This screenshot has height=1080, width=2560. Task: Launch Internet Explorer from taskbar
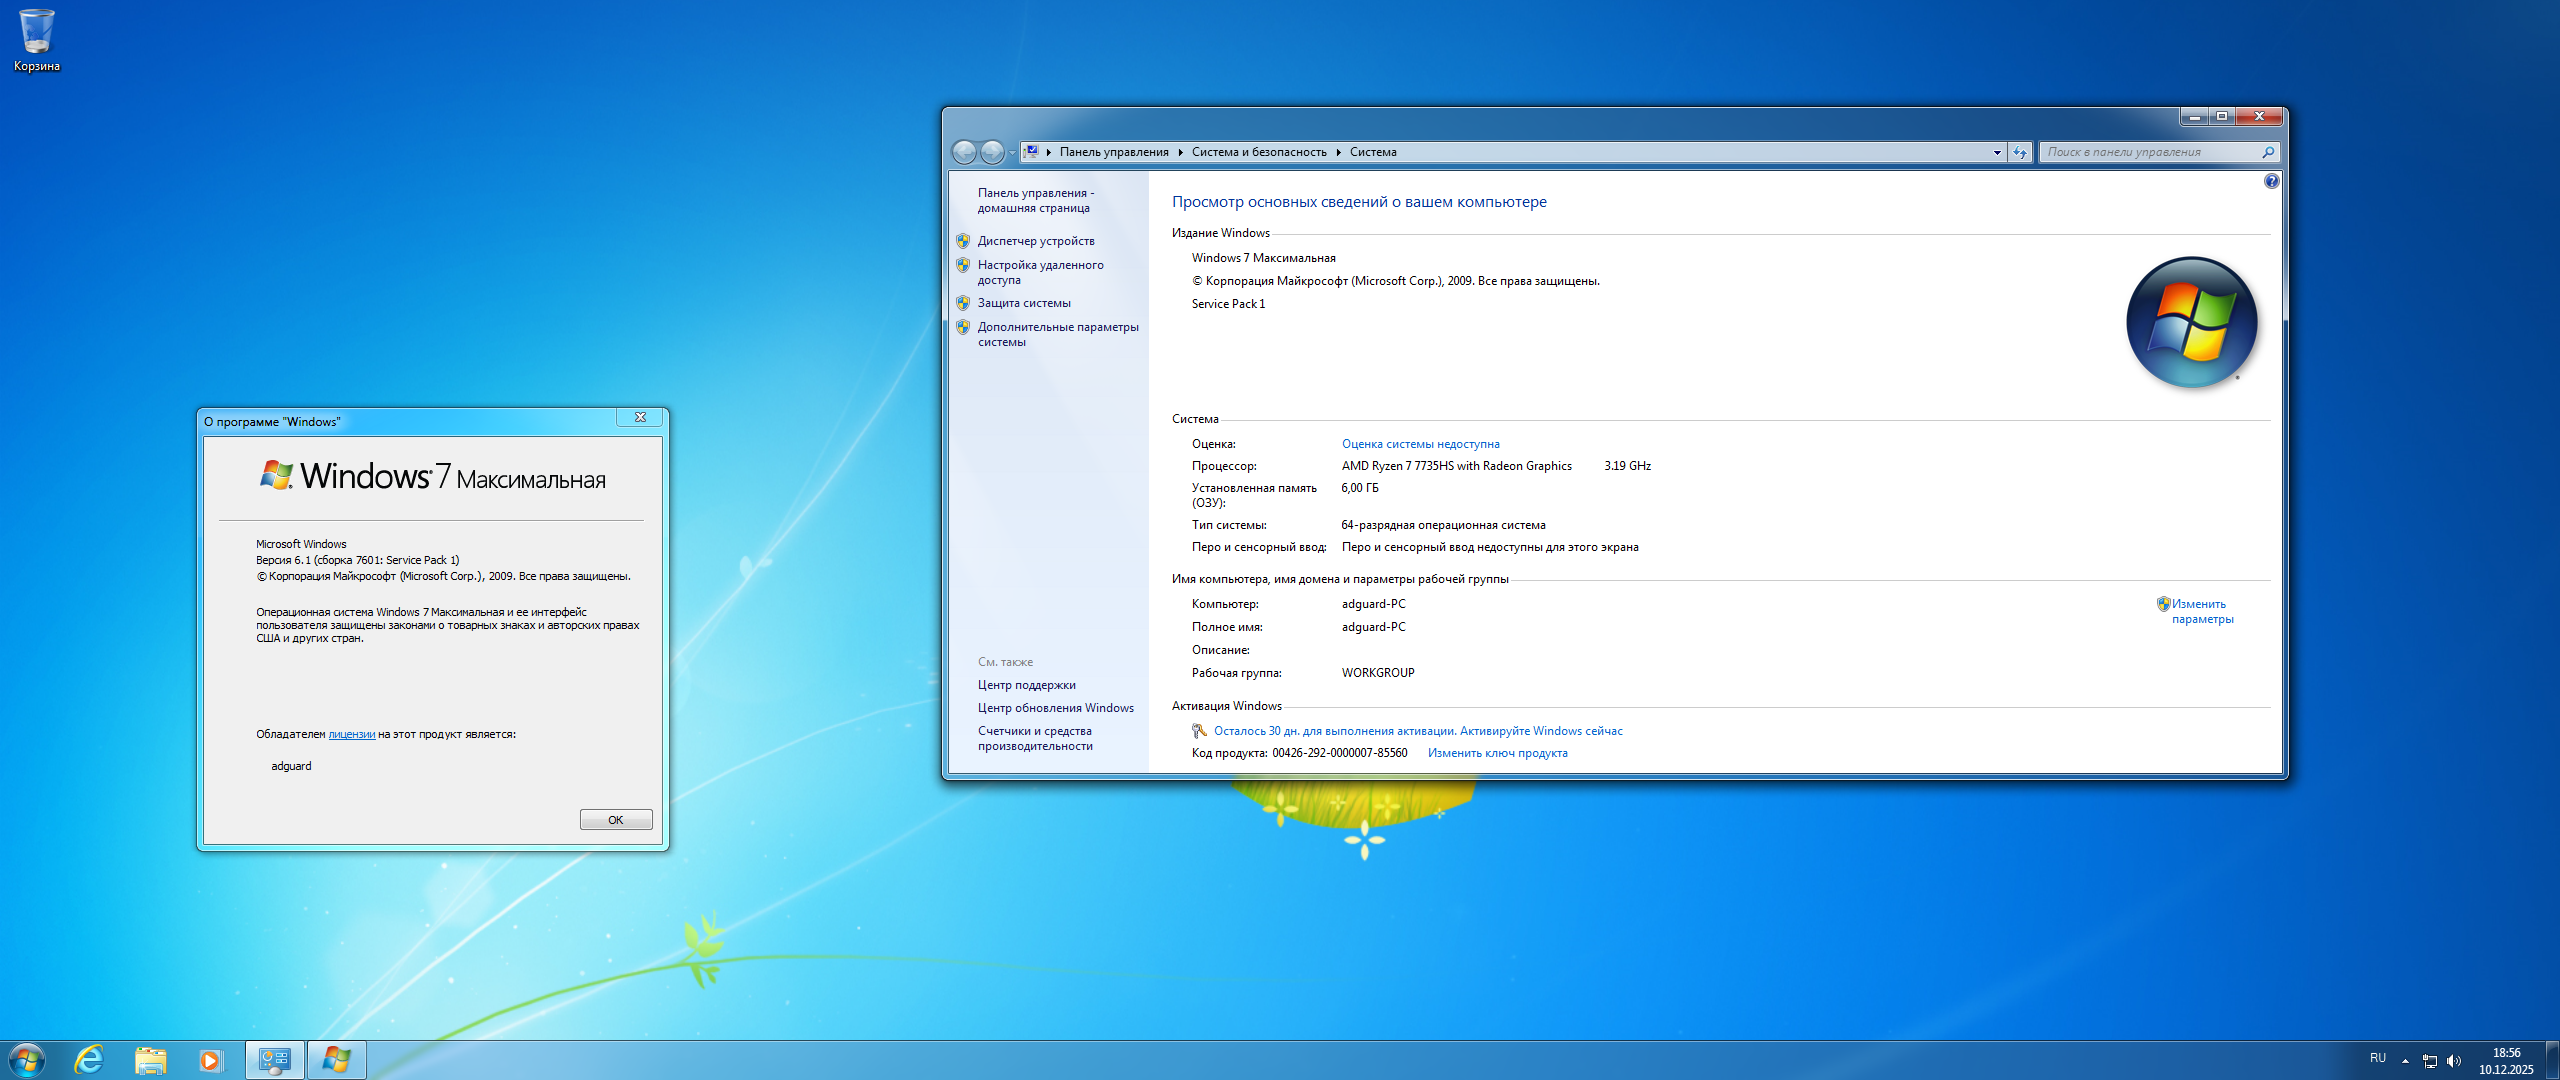tap(90, 1059)
